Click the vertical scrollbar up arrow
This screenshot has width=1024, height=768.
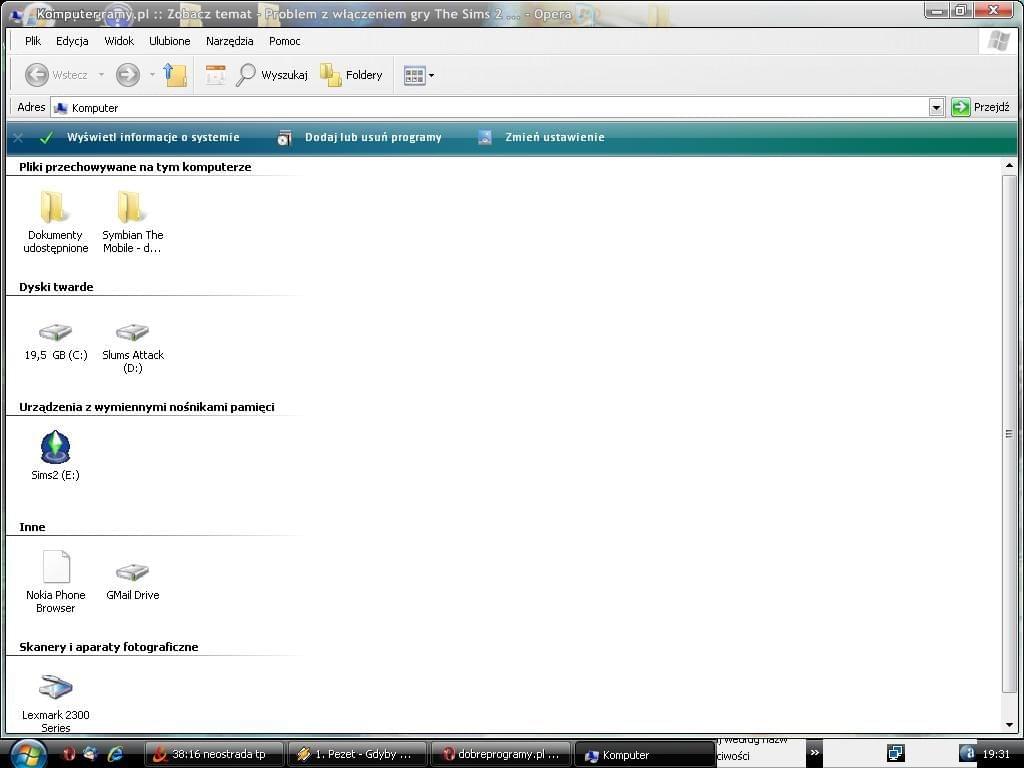(x=1009, y=166)
